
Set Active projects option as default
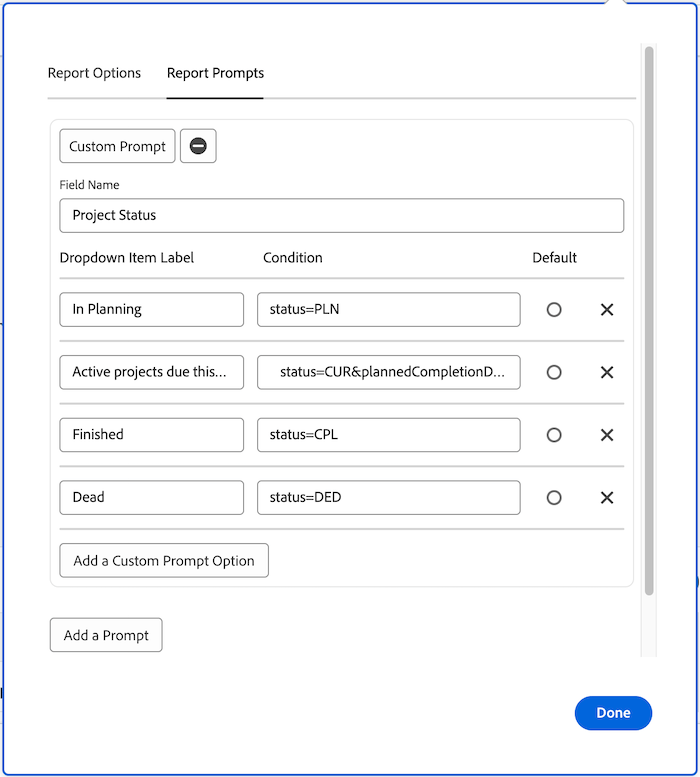coord(554,372)
